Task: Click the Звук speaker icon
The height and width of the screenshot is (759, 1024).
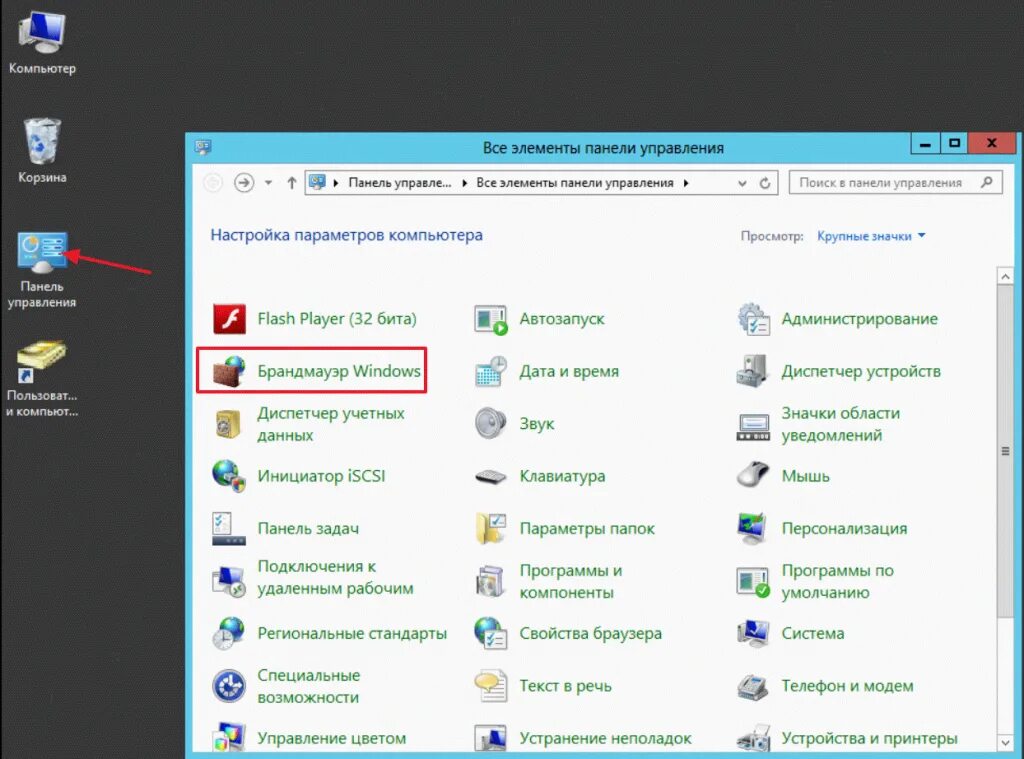Action: [x=490, y=423]
